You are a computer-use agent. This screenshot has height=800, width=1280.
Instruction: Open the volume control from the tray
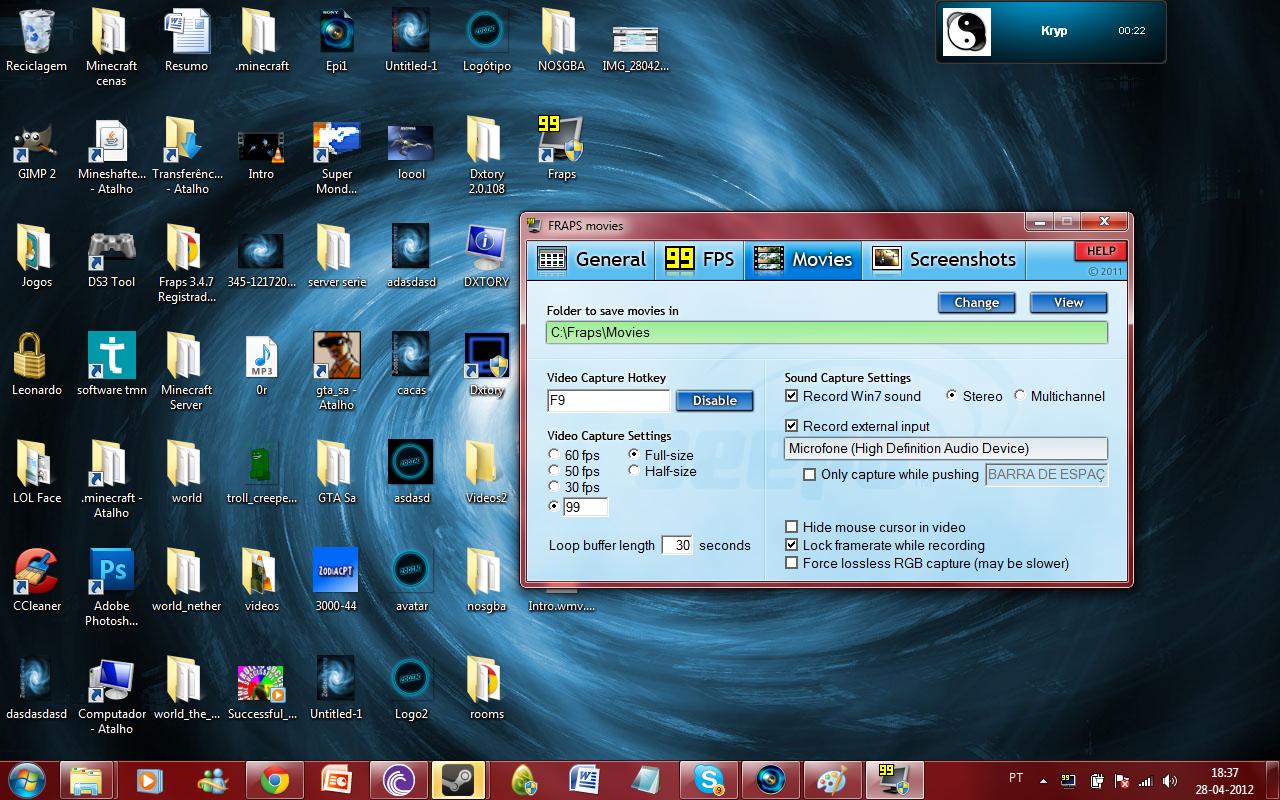click(x=1170, y=779)
